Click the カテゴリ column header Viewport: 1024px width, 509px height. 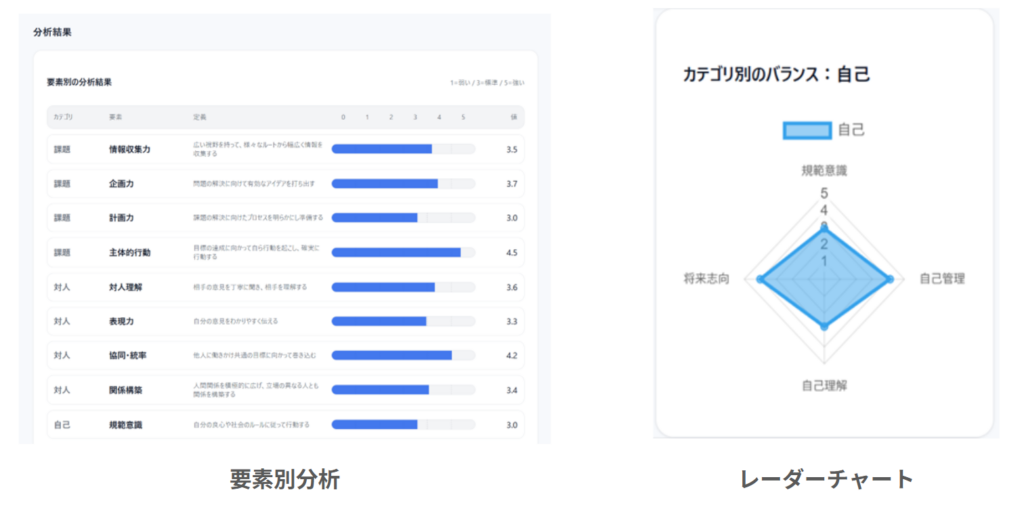coord(62,117)
